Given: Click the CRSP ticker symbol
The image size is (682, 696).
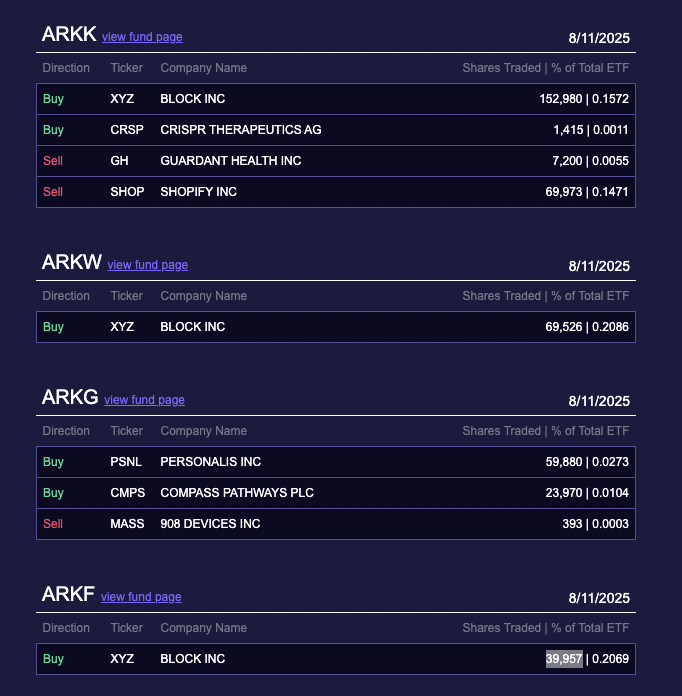Looking at the screenshot, I should pos(126,130).
